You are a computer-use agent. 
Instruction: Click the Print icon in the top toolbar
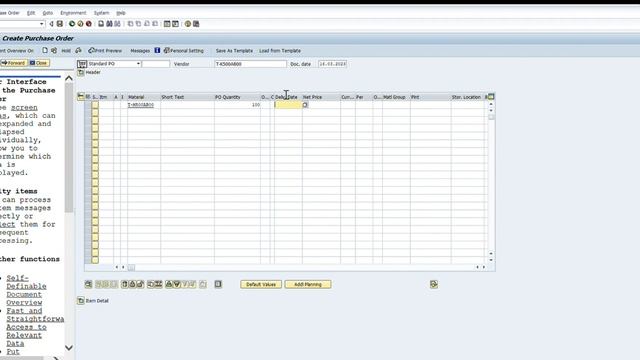pos(101,24)
